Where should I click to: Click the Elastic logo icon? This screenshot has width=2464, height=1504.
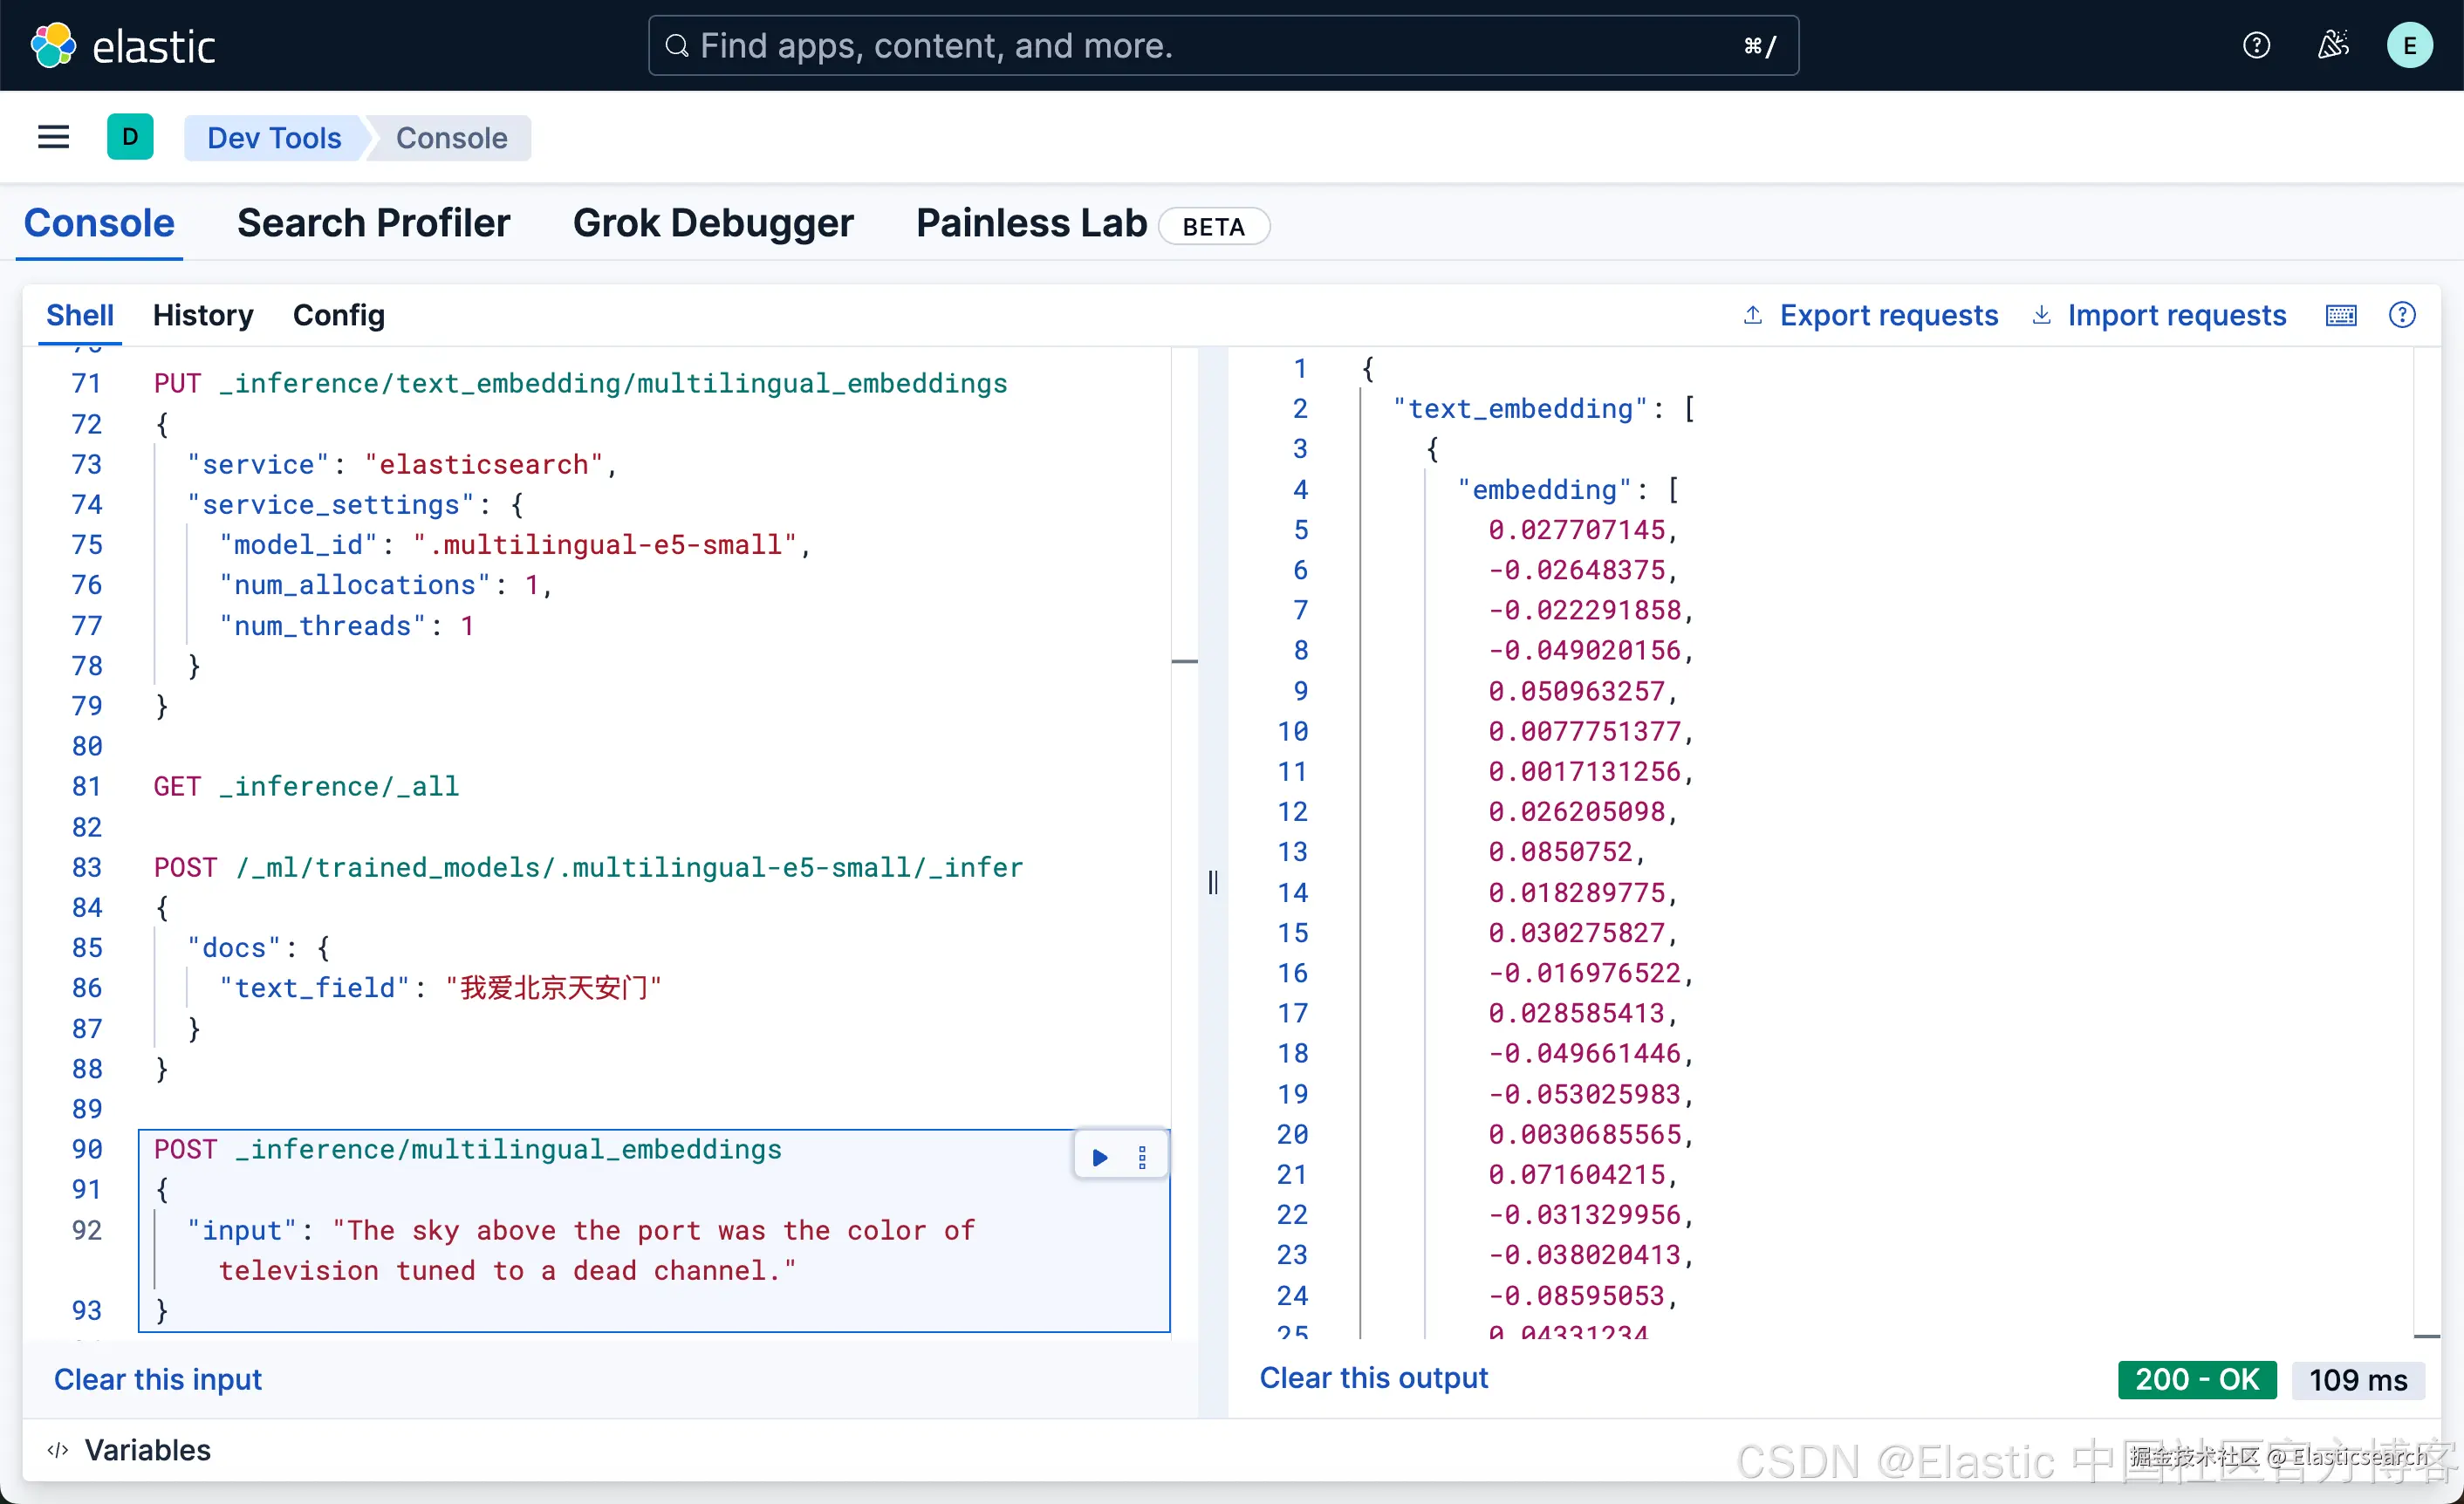tap(53, 46)
